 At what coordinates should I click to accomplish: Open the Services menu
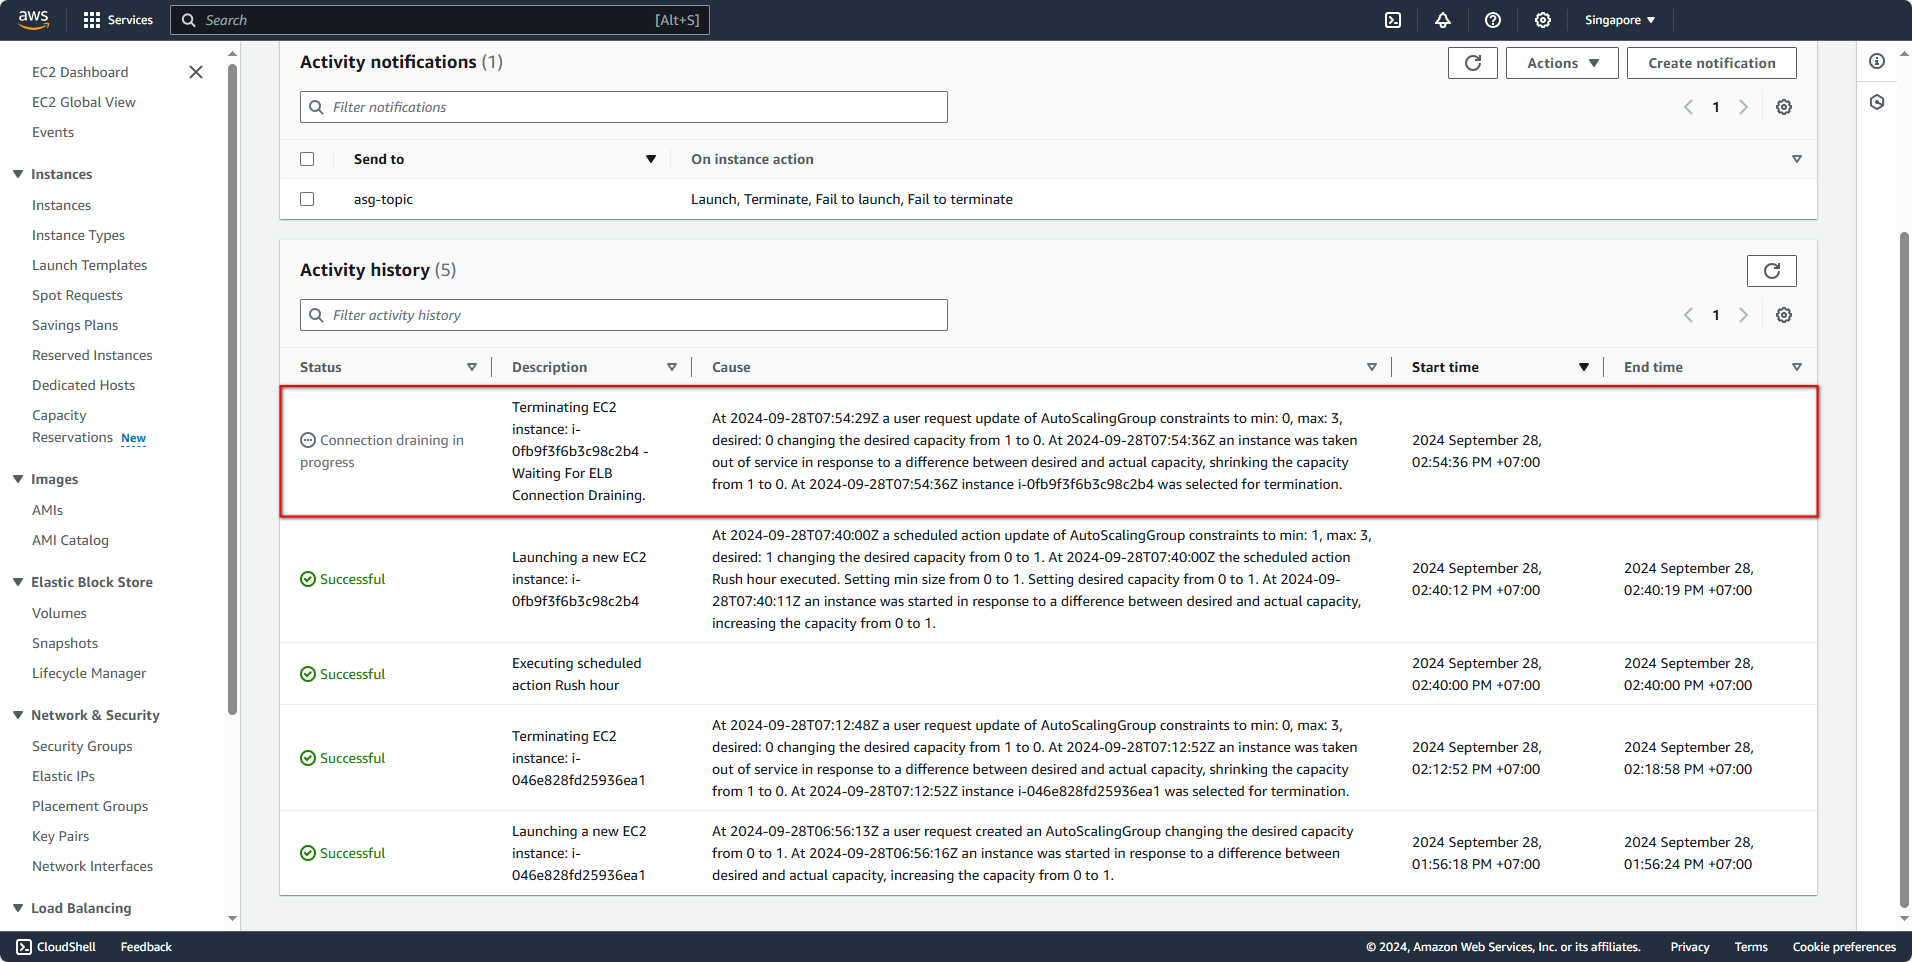coord(118,20)
